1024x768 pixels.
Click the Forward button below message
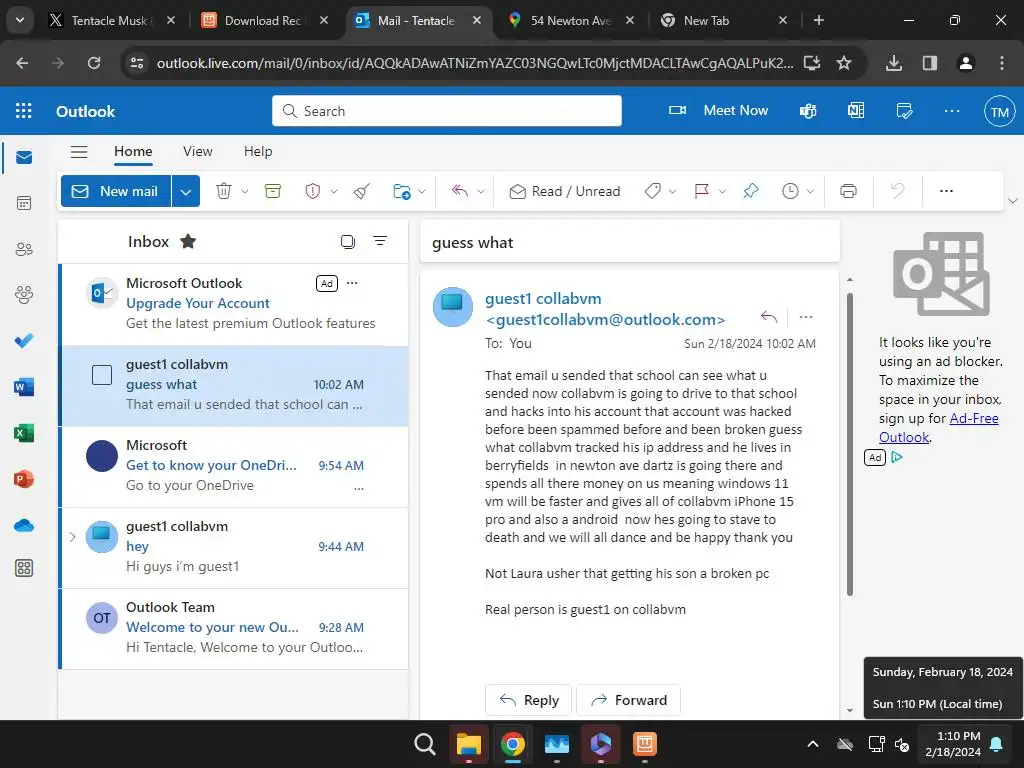pos(628,700)
